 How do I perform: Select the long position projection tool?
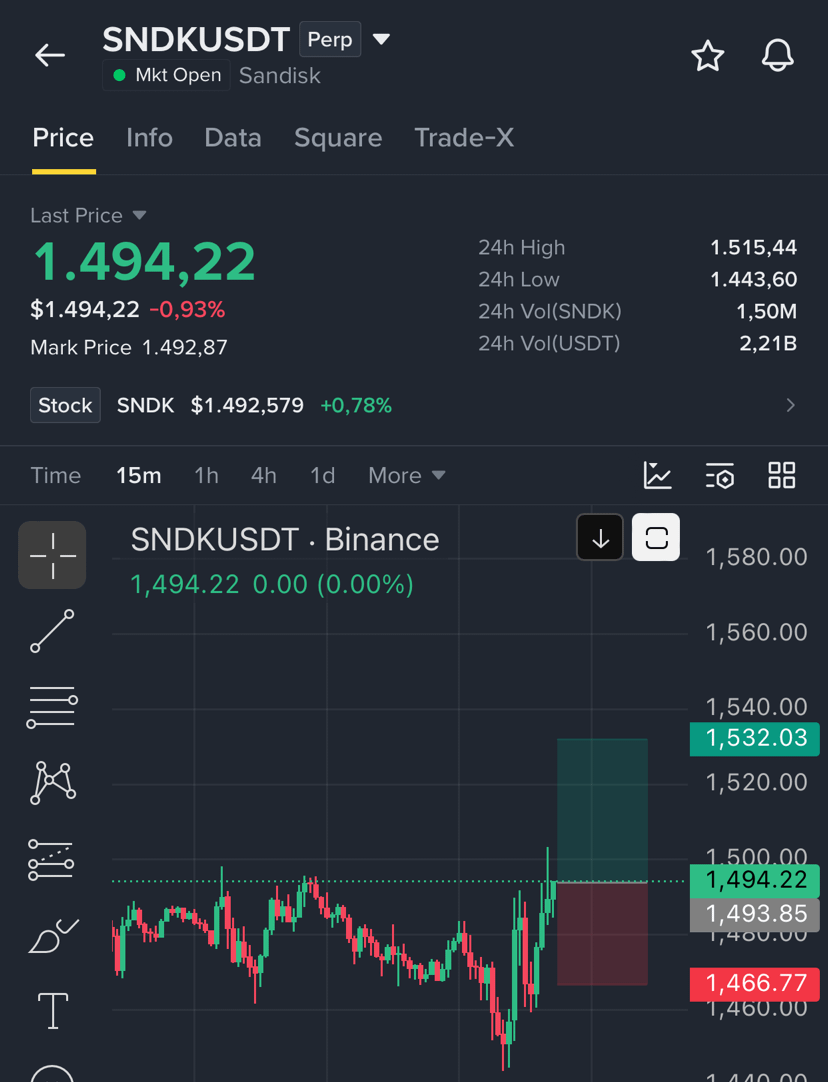pyautogui.click(x=51, y=860)
